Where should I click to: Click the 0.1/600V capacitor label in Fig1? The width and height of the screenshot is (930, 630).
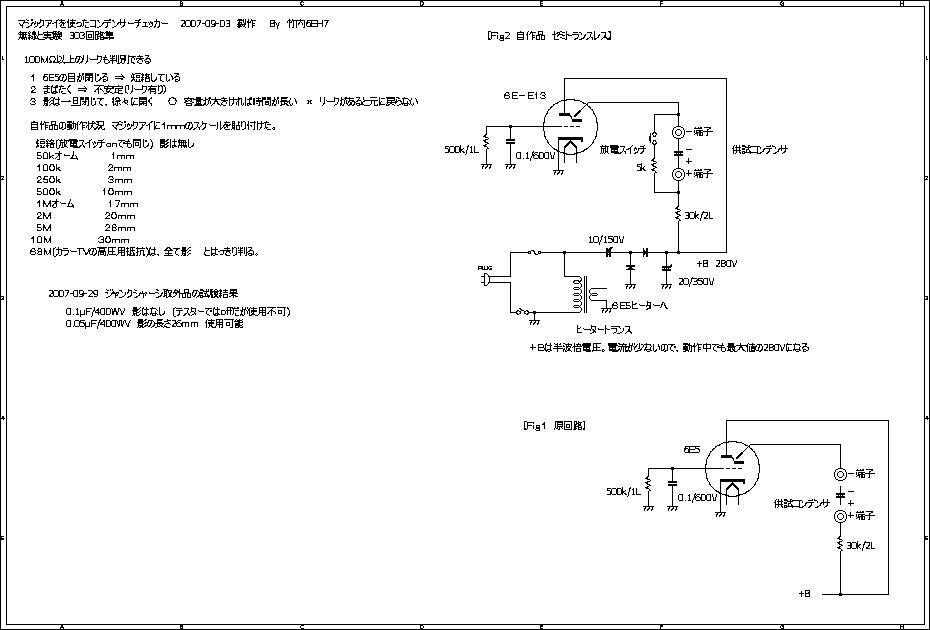pyautogui.click(x=698, y=498)
